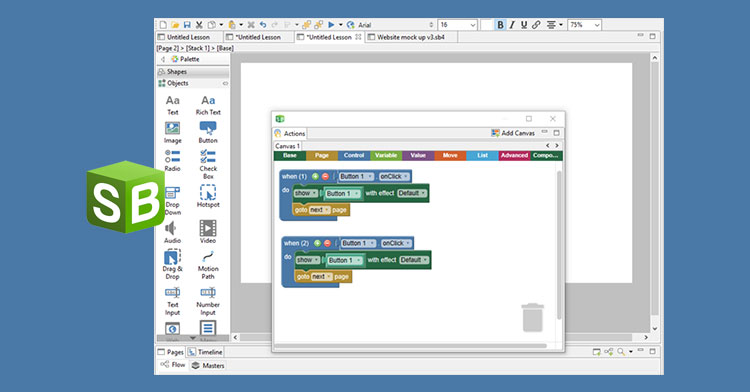The height and width of the screenshot is (392, 750).
Task: Click green plus on the when (2) block
Action: pos(317,243)
